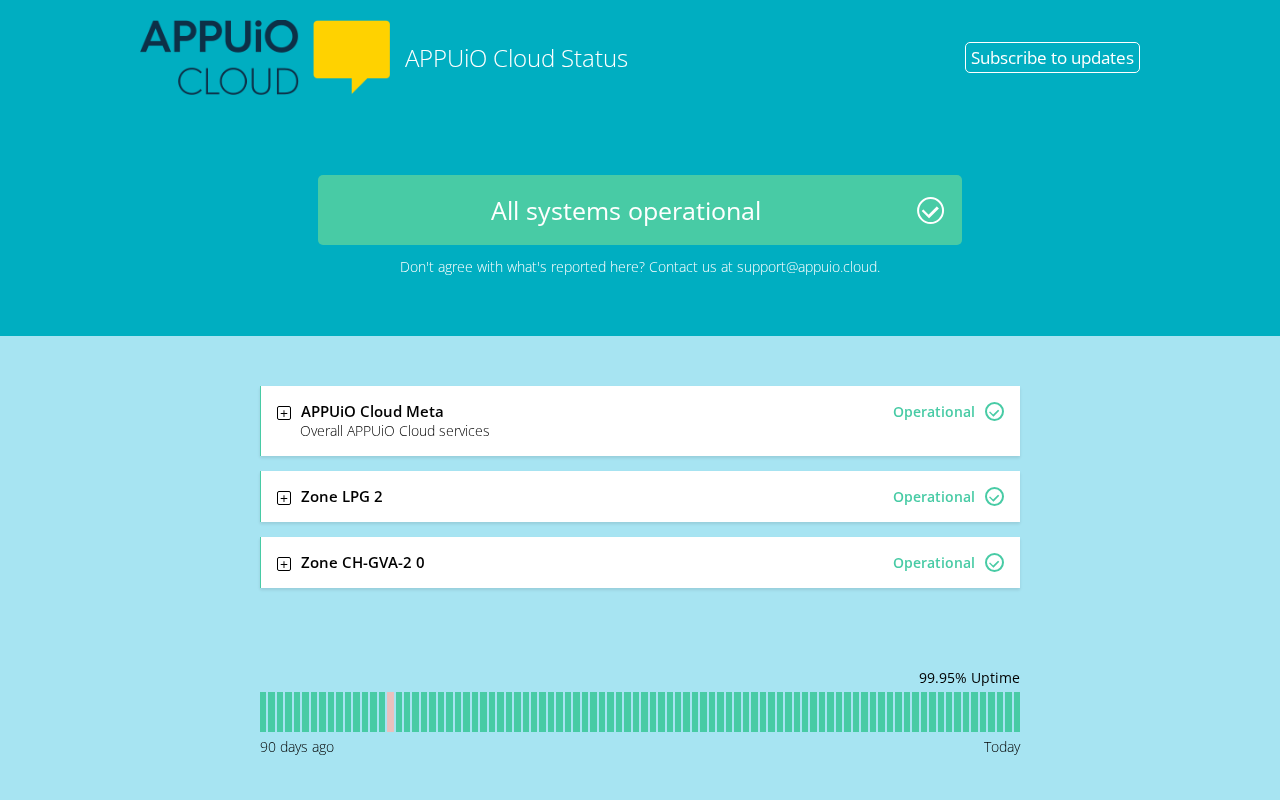Expand the APPUiO Cloud Meta group
The width and height of the screenshot is (1280, 800).
pyautogui.click(x=284, y=413)
